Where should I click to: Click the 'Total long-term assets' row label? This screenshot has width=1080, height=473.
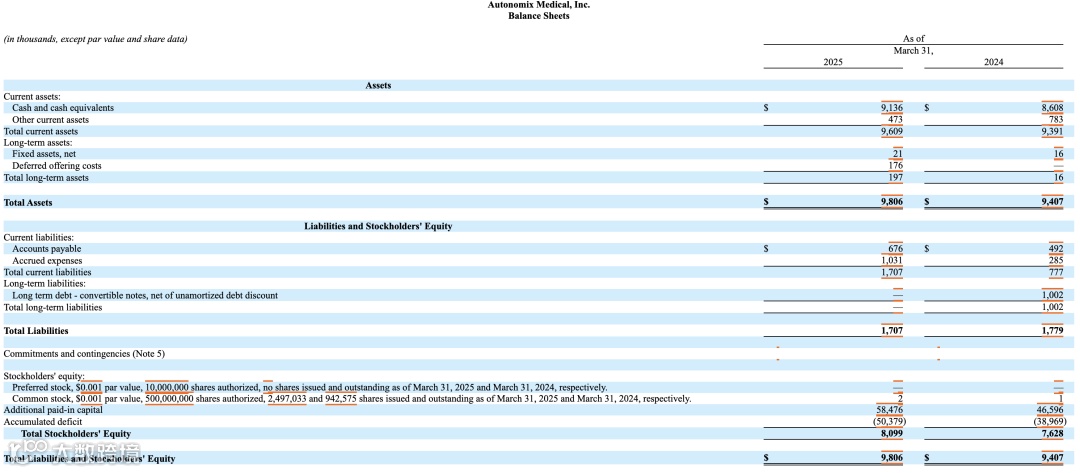pos(46,178)
